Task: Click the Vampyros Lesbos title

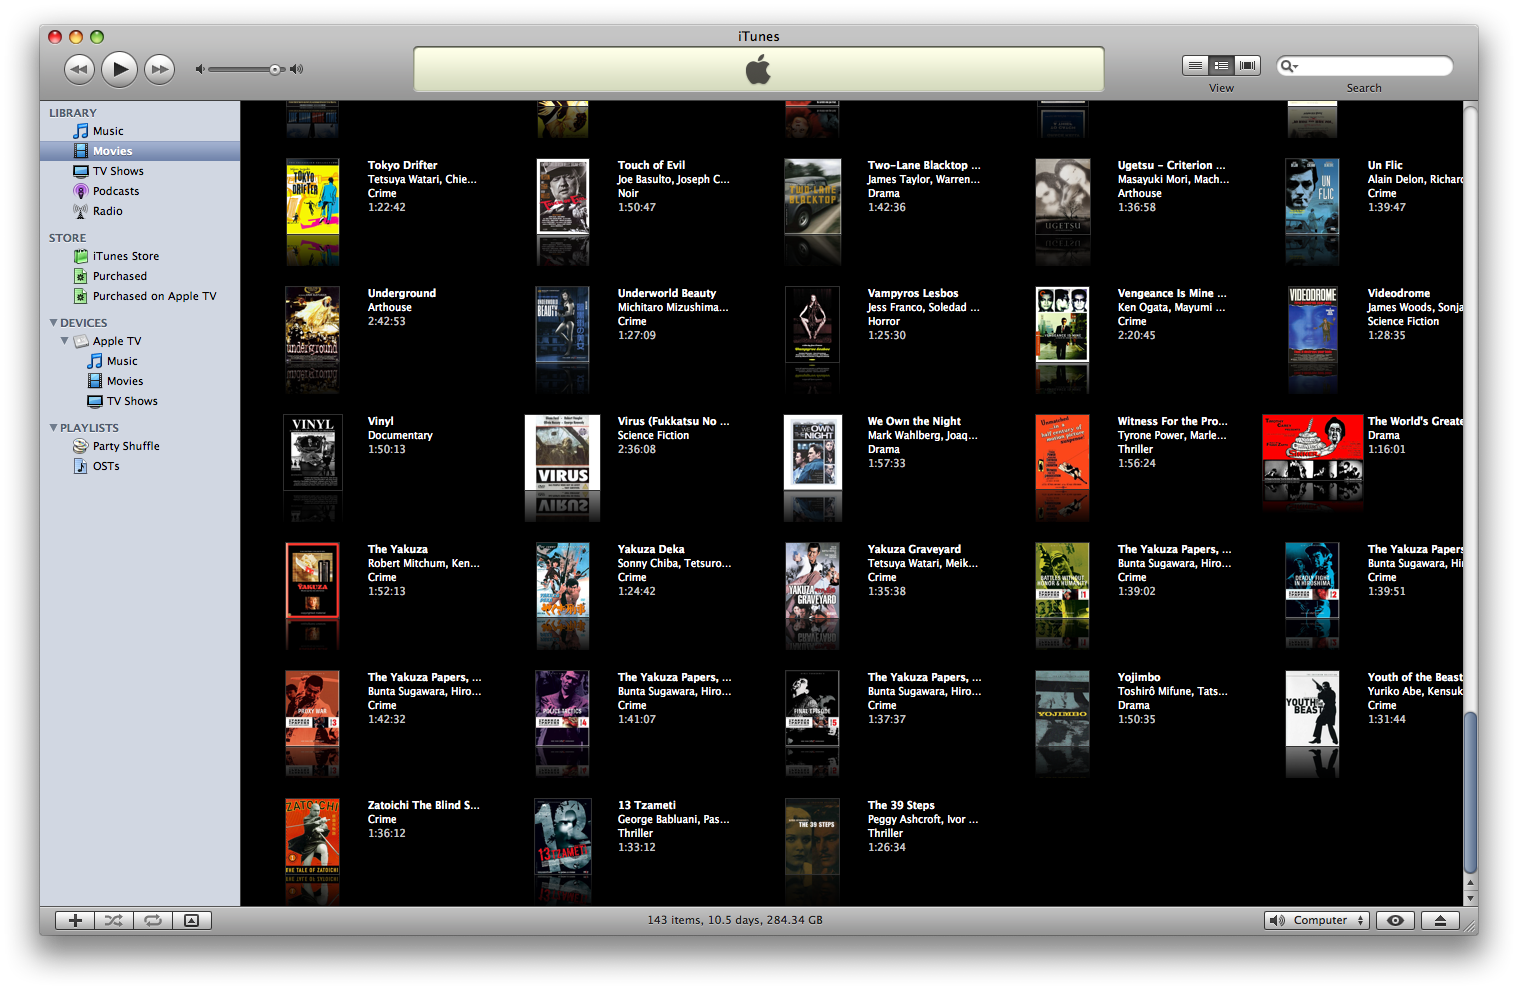Action: pos(913,294)
